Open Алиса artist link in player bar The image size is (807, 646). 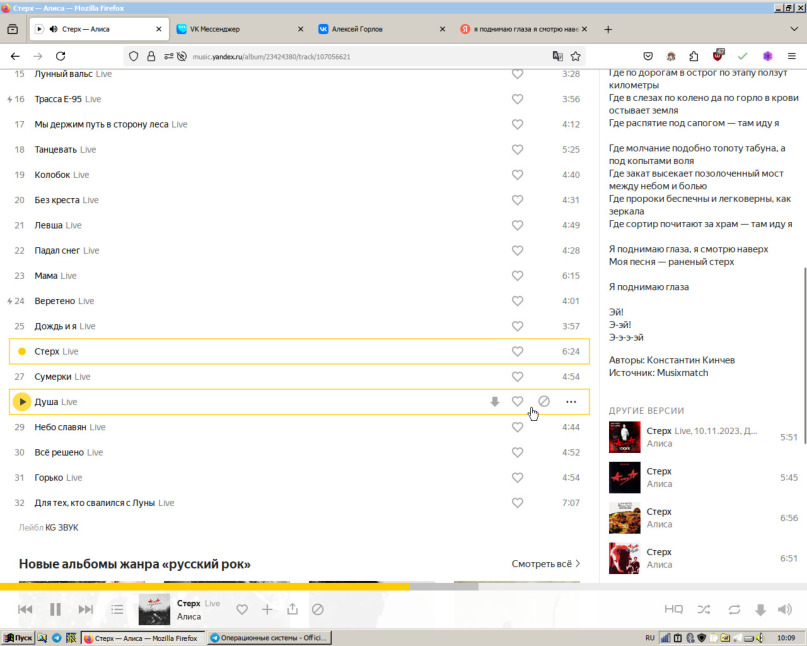188,616
